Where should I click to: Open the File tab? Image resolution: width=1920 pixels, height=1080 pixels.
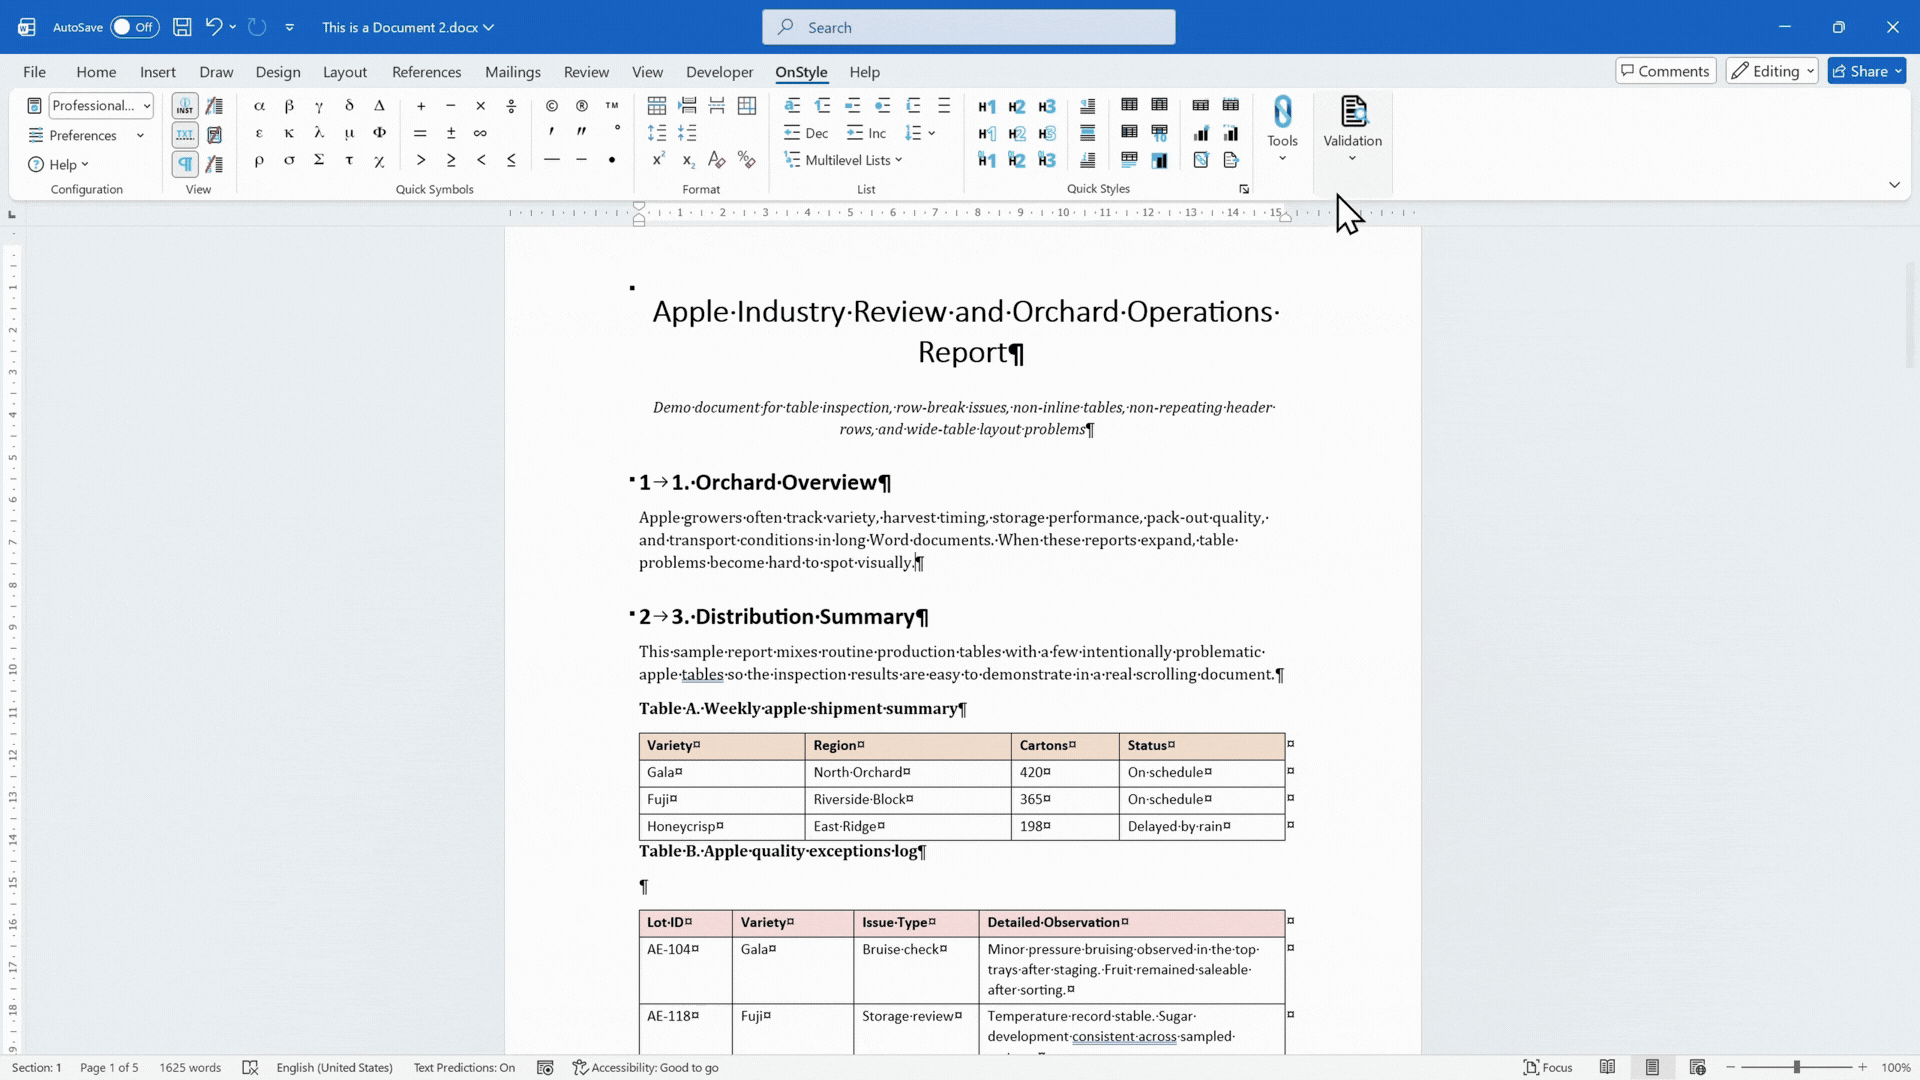tap(34, 72)
